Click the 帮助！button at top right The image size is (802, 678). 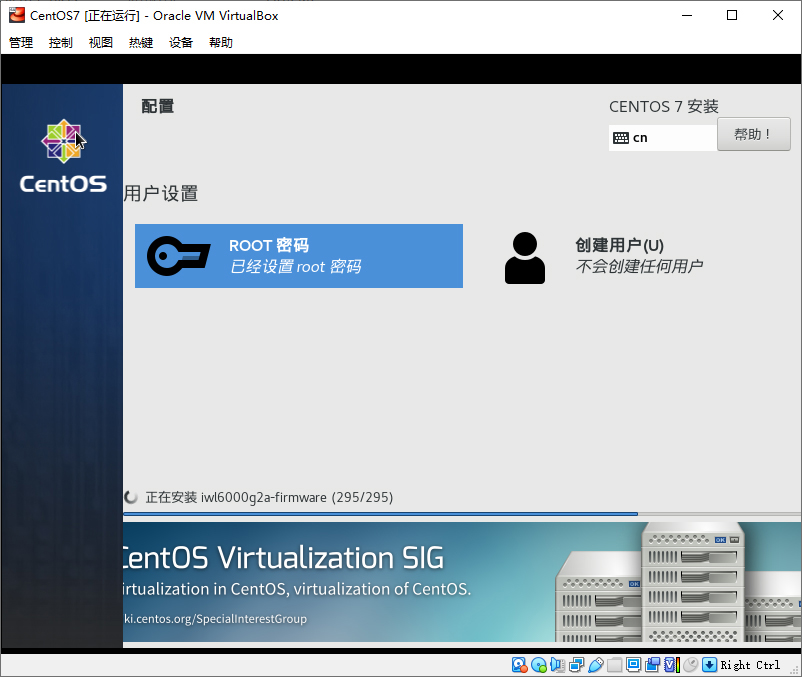(x=753, y=133)
